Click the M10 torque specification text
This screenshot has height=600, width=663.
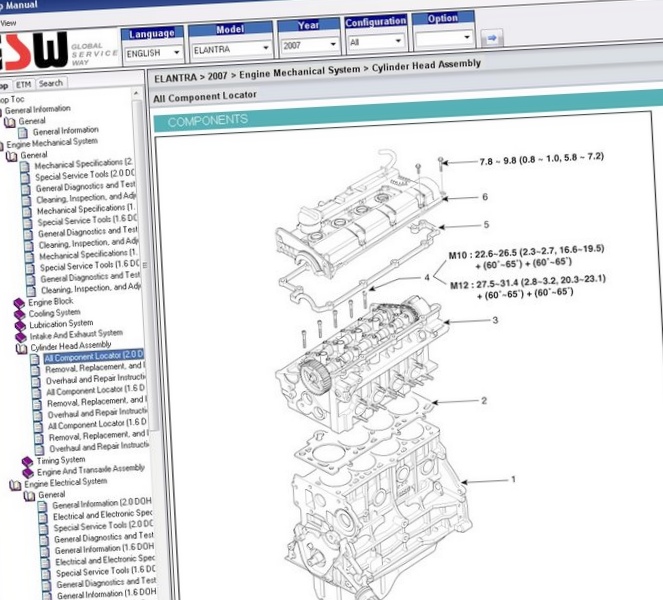pyautogui.click(x=526, y=257)
